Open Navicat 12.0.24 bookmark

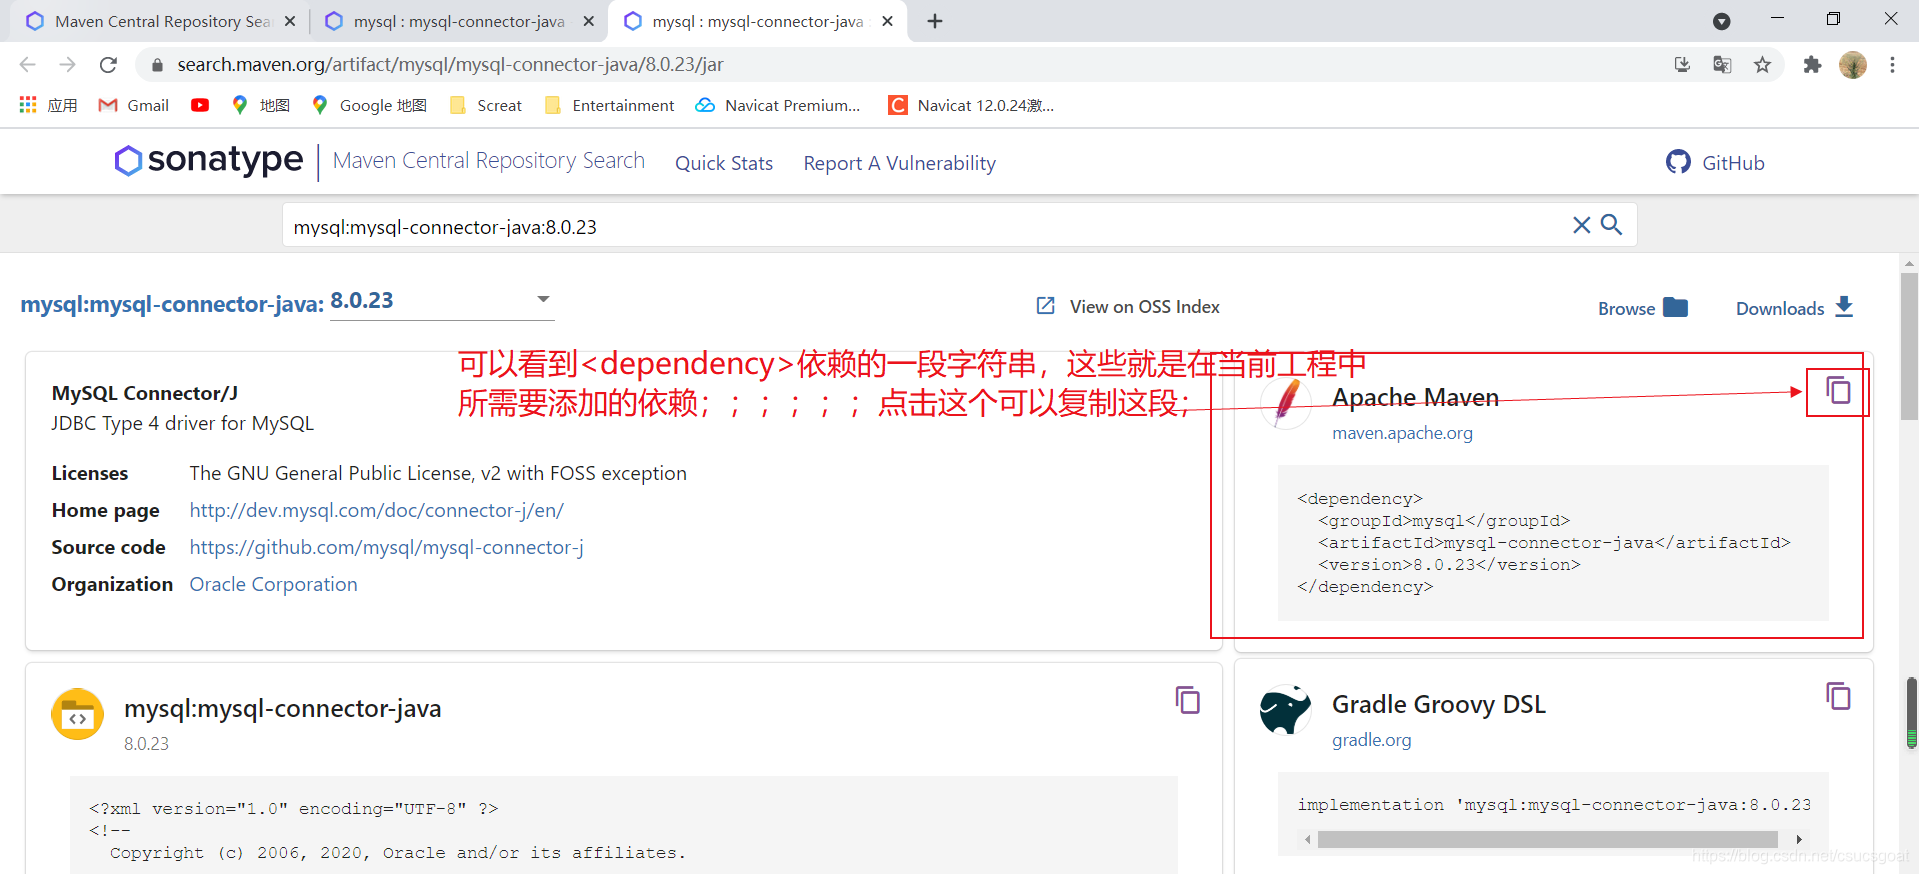(x=972, y=105)
